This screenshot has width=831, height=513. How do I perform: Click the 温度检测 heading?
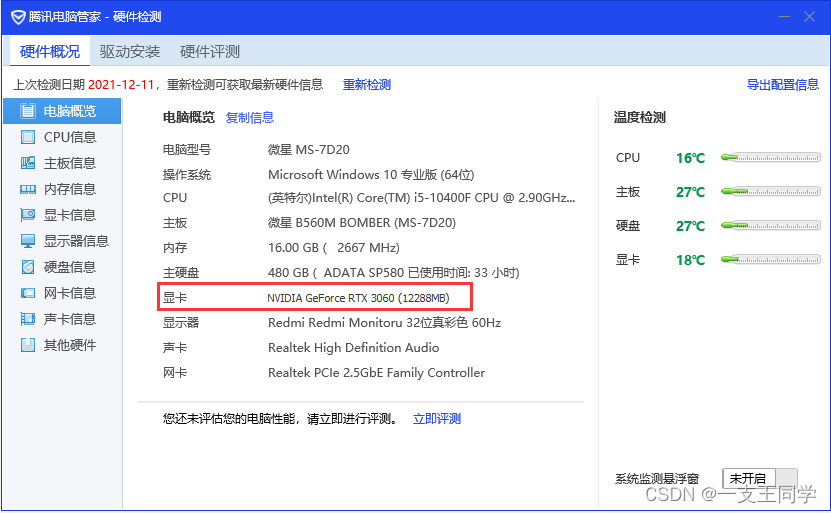640,117
